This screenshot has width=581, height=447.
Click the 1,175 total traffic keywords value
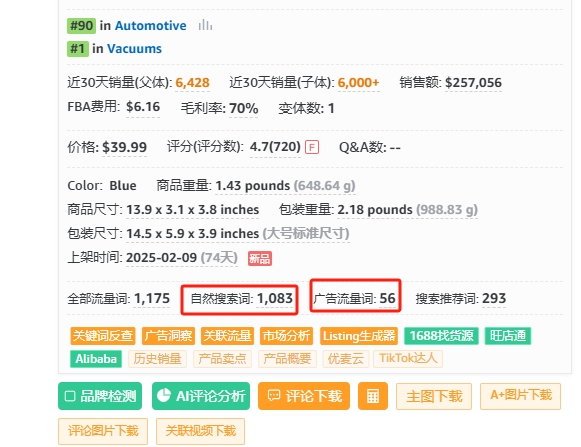[152, 298]
